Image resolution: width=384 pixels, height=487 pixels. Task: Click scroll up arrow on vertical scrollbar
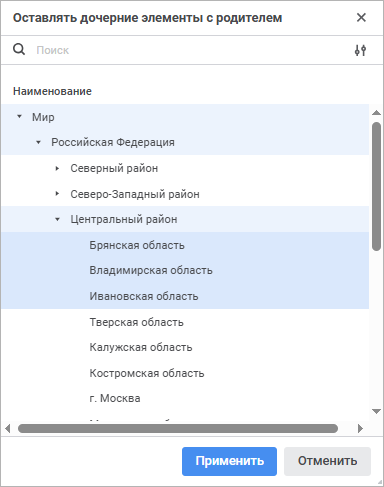tap(376, 113)
